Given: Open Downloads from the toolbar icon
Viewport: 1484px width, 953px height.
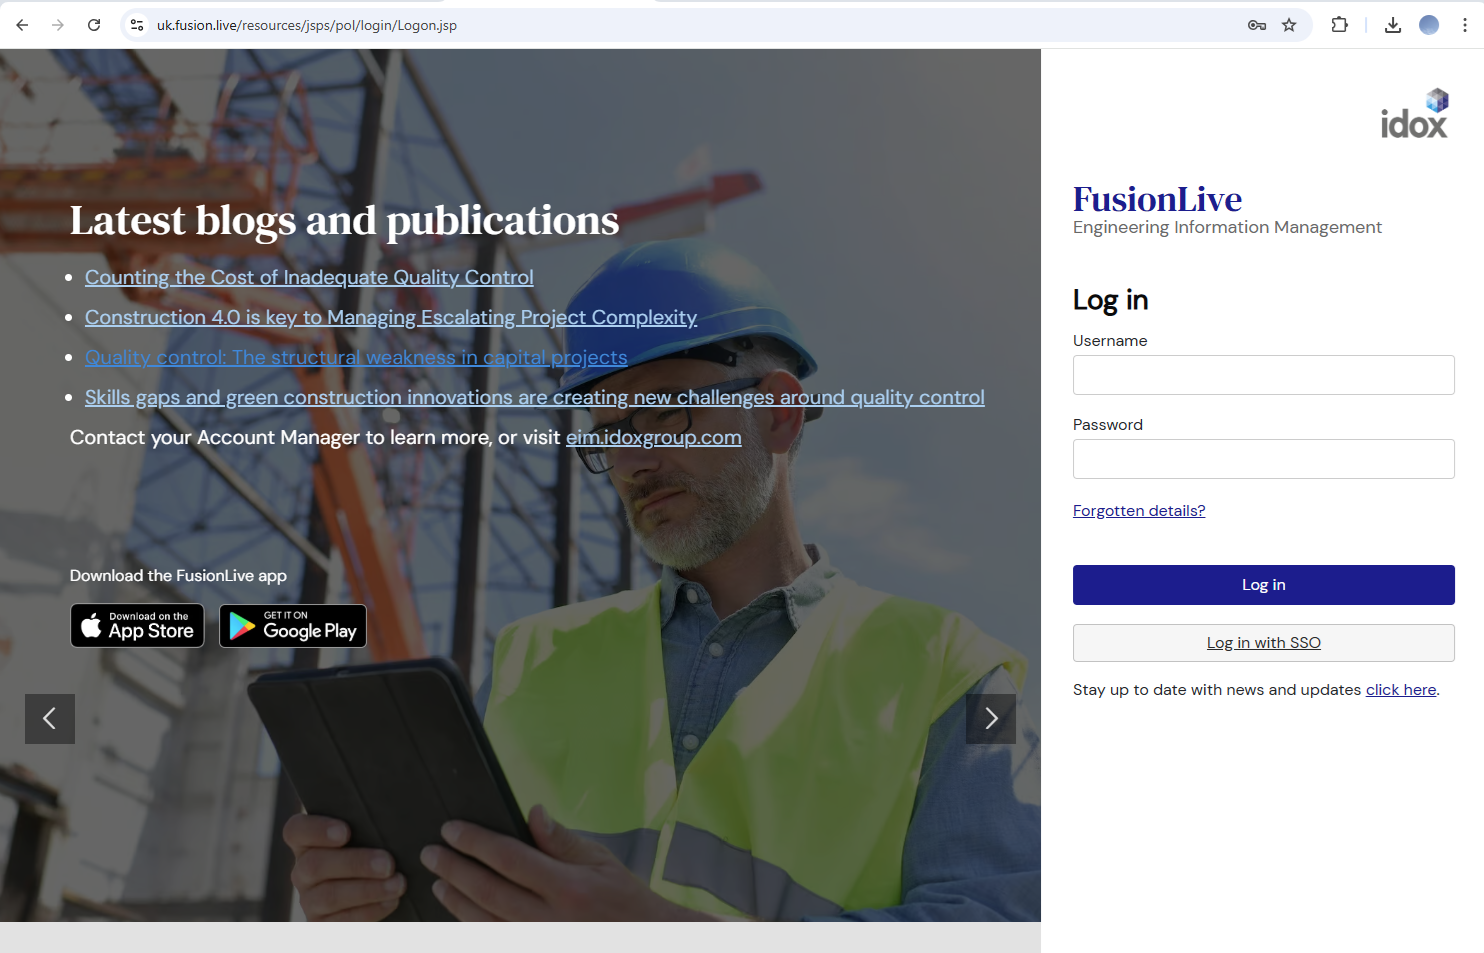Looking at the screenshot, I should [1392, 24].
